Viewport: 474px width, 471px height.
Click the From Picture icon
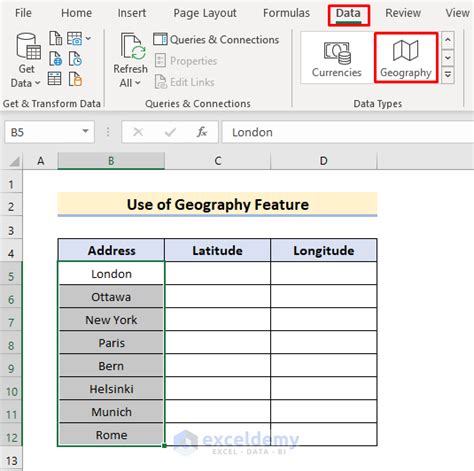(74, 38)
